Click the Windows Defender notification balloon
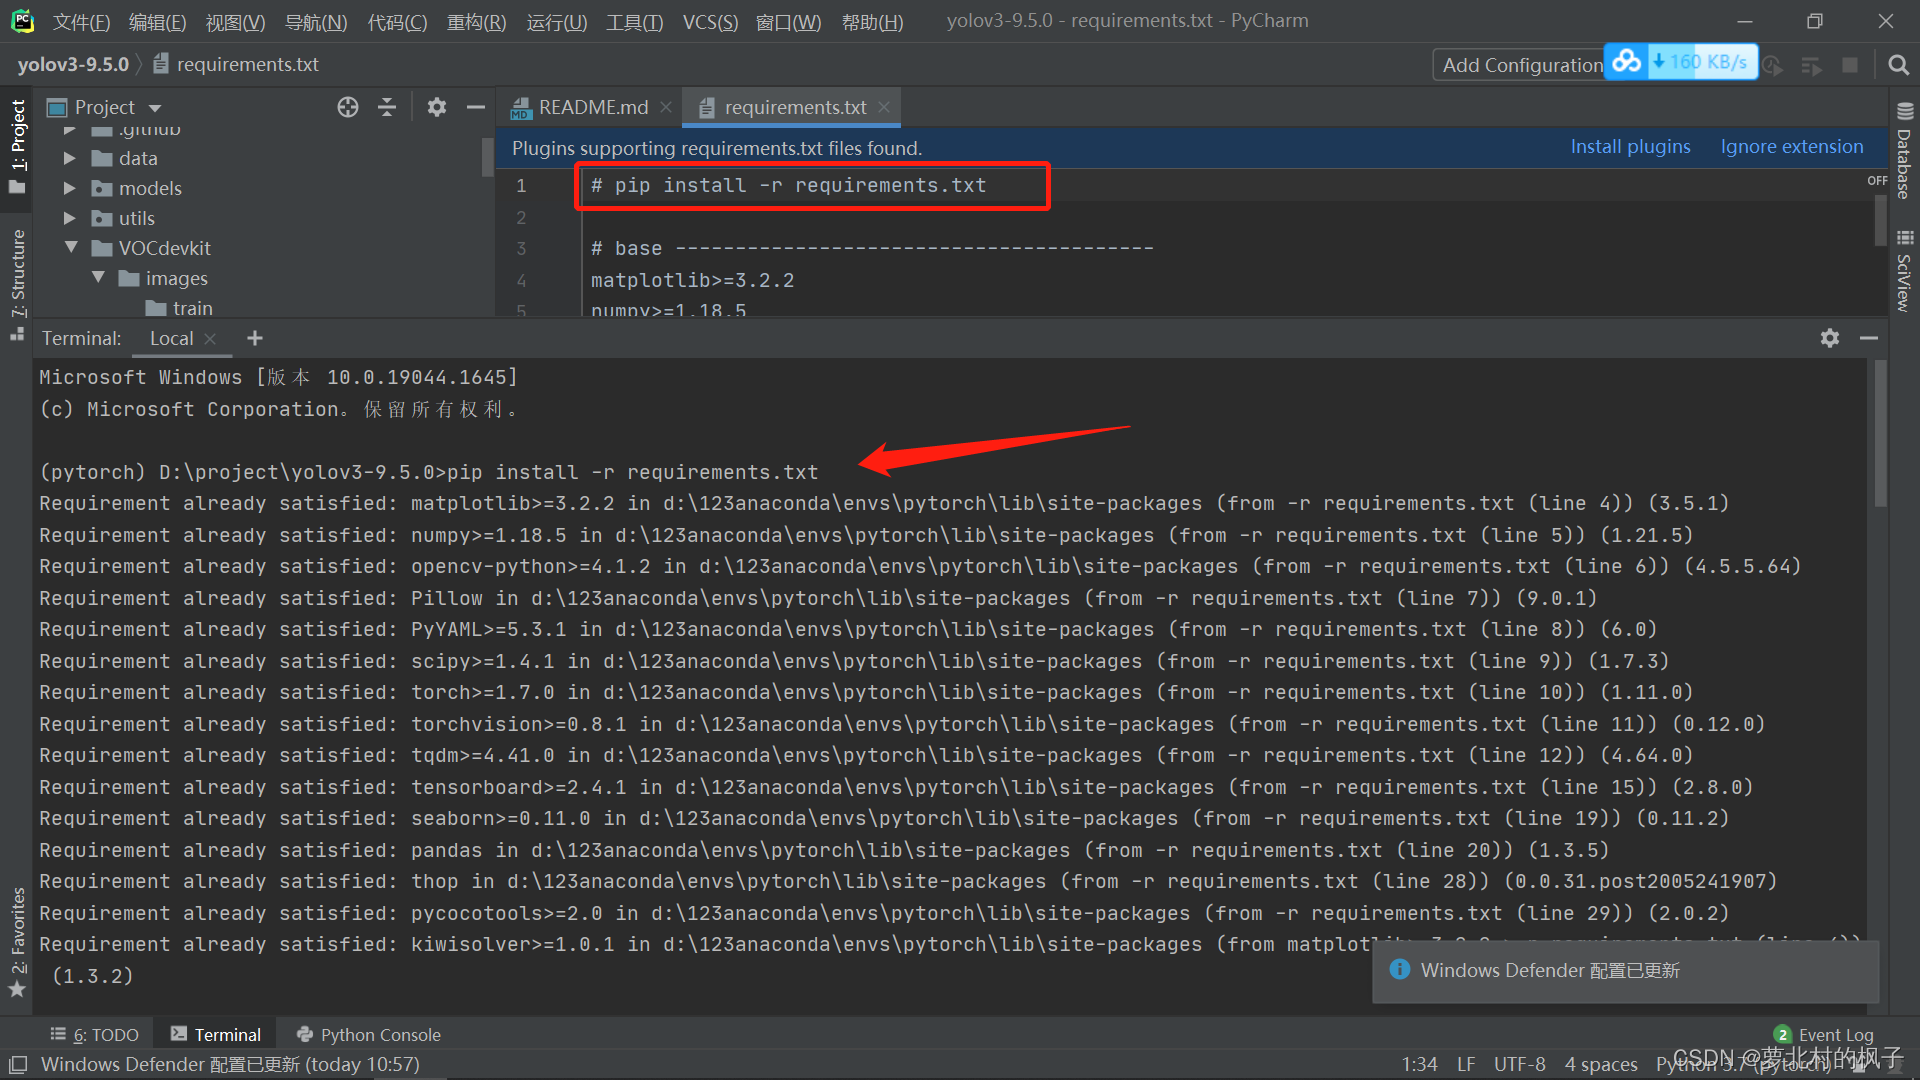Image resolution: width=1920 pixels, height=1080 pixels. click(1625, 970)
